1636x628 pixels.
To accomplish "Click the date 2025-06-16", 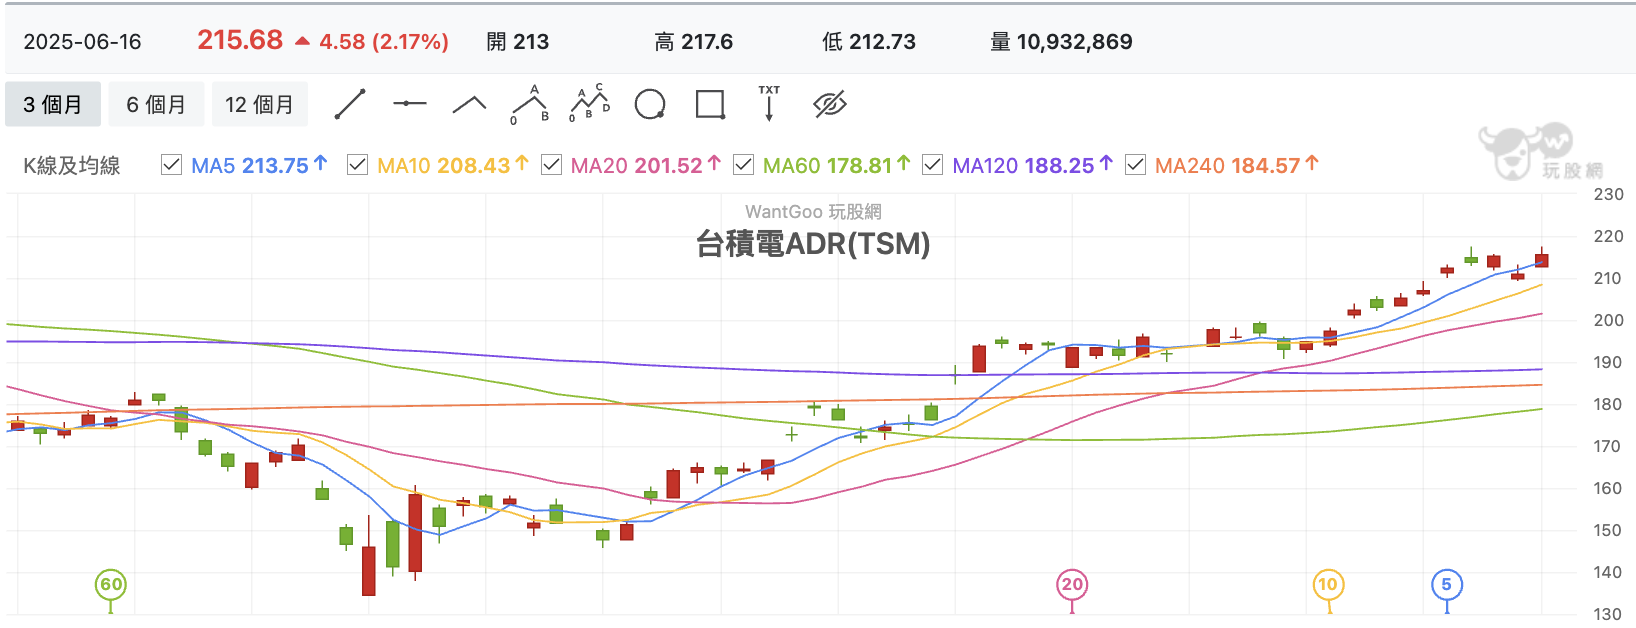I will click(82, 42).
